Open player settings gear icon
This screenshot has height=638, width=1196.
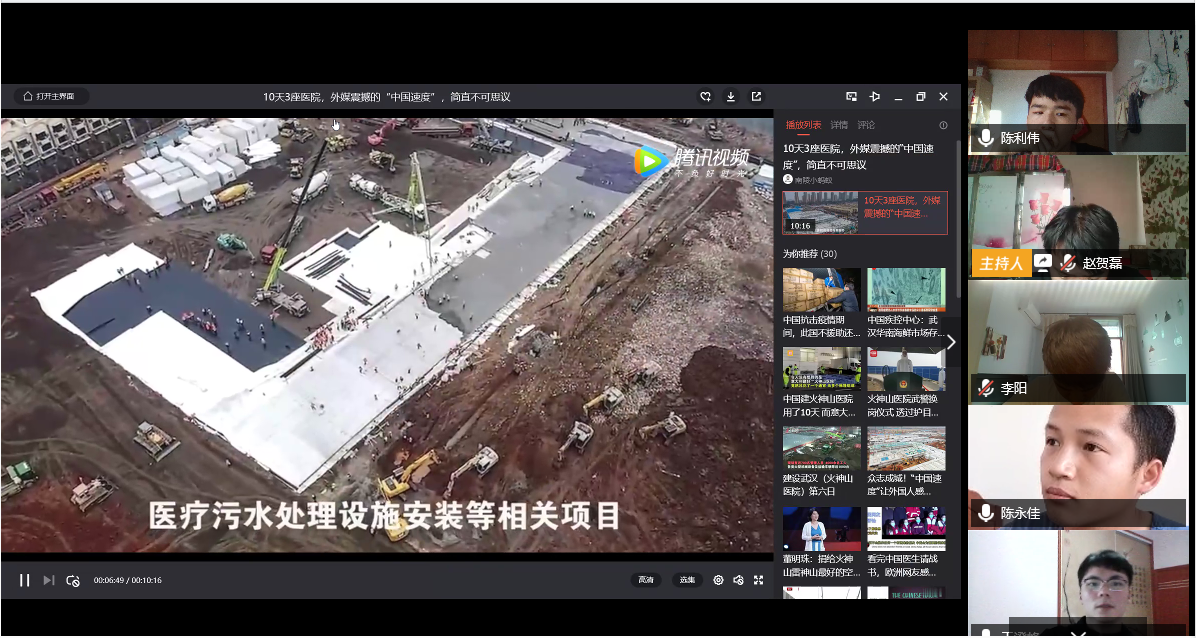tap(718, 580)
